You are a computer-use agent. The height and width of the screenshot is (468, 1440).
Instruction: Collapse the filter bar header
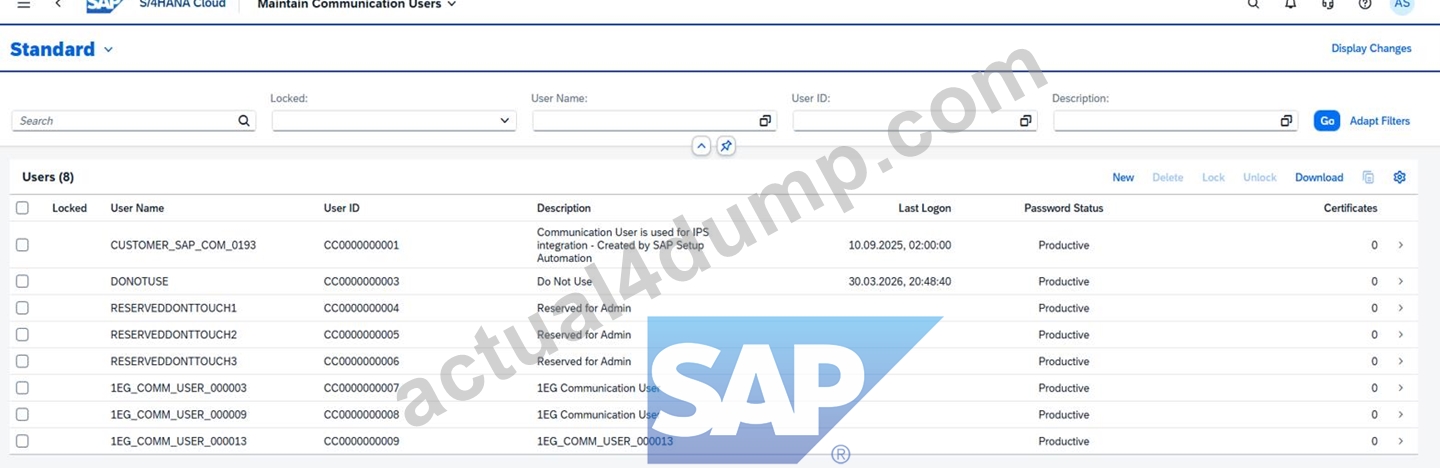point(702,146)
